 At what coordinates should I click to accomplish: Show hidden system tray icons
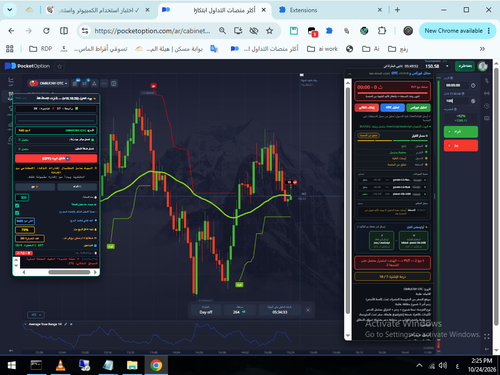pos(419,366)
